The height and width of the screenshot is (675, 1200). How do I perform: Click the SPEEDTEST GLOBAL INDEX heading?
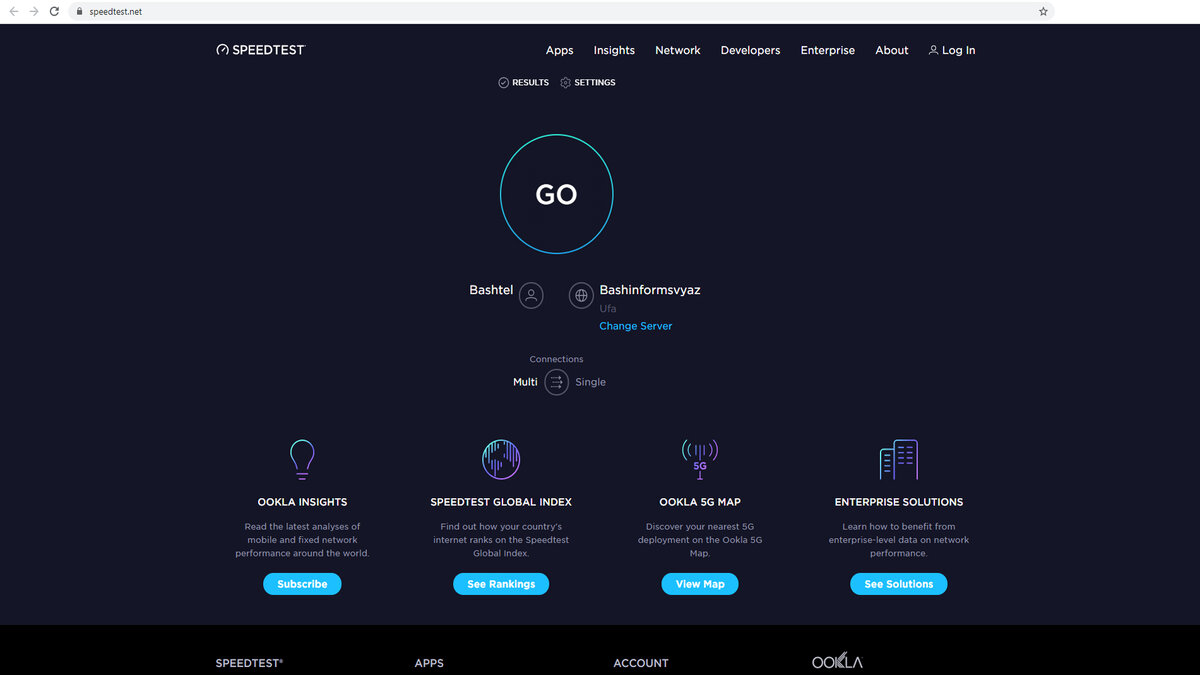501,502
